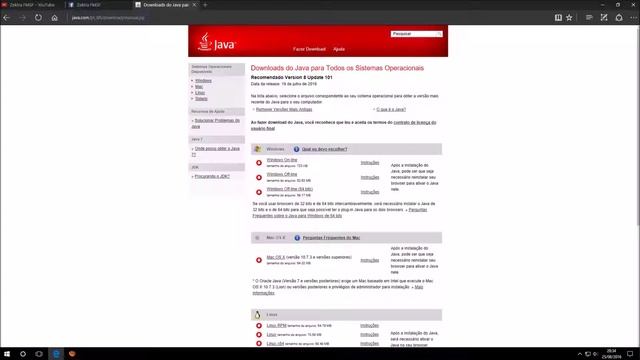Click the Pesquisar search field
This screenshot has width=640, height=360.
[413, 34]
